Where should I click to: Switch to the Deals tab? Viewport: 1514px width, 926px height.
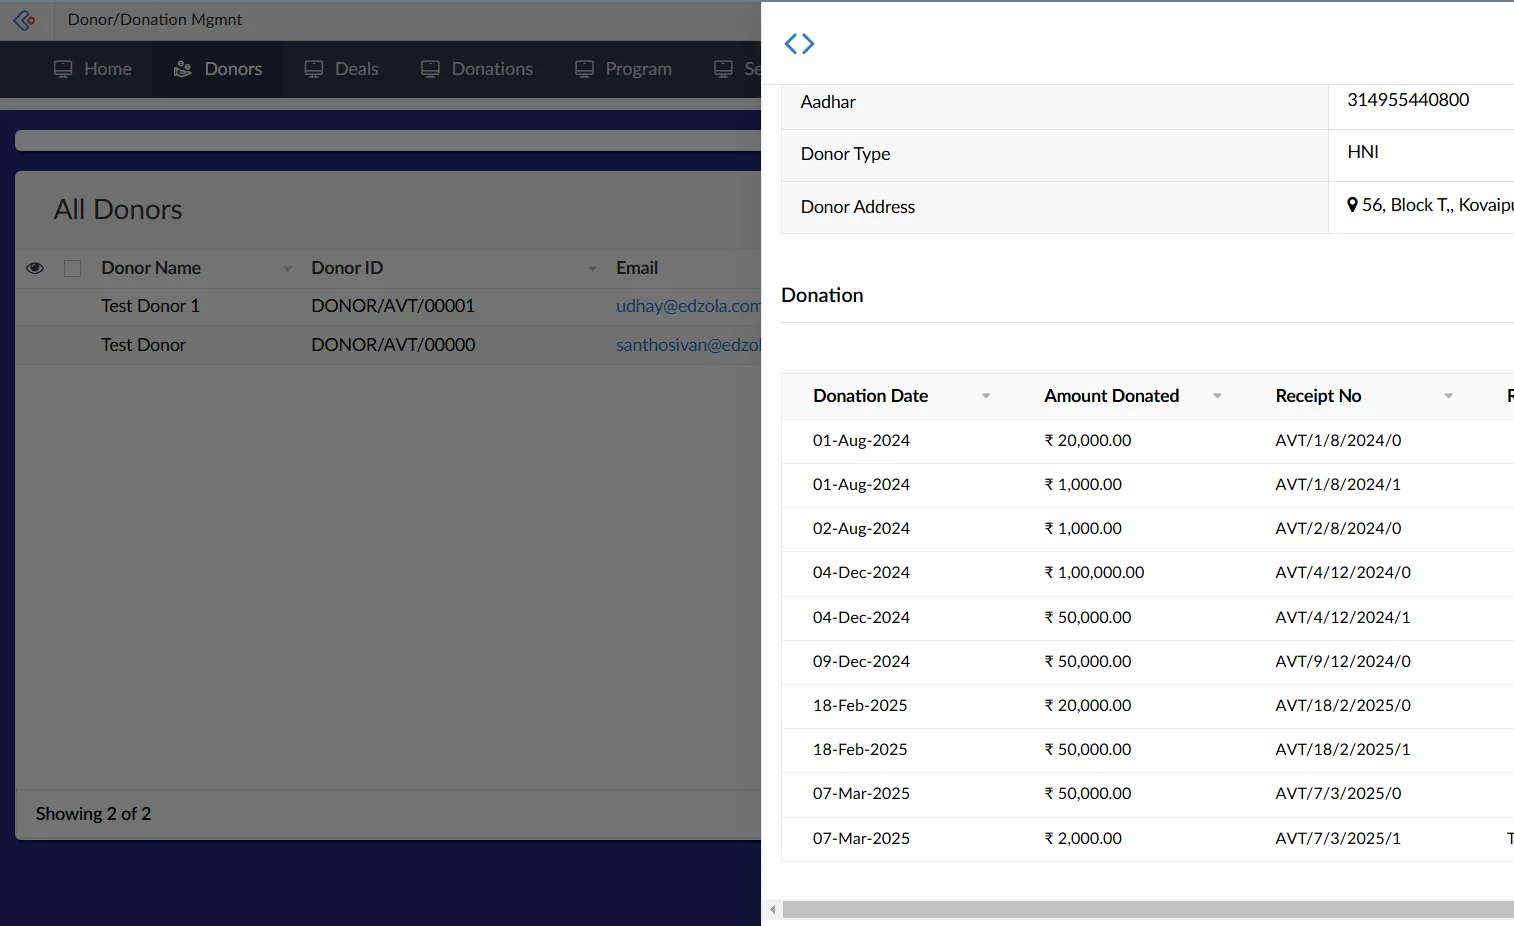point(341,69)
